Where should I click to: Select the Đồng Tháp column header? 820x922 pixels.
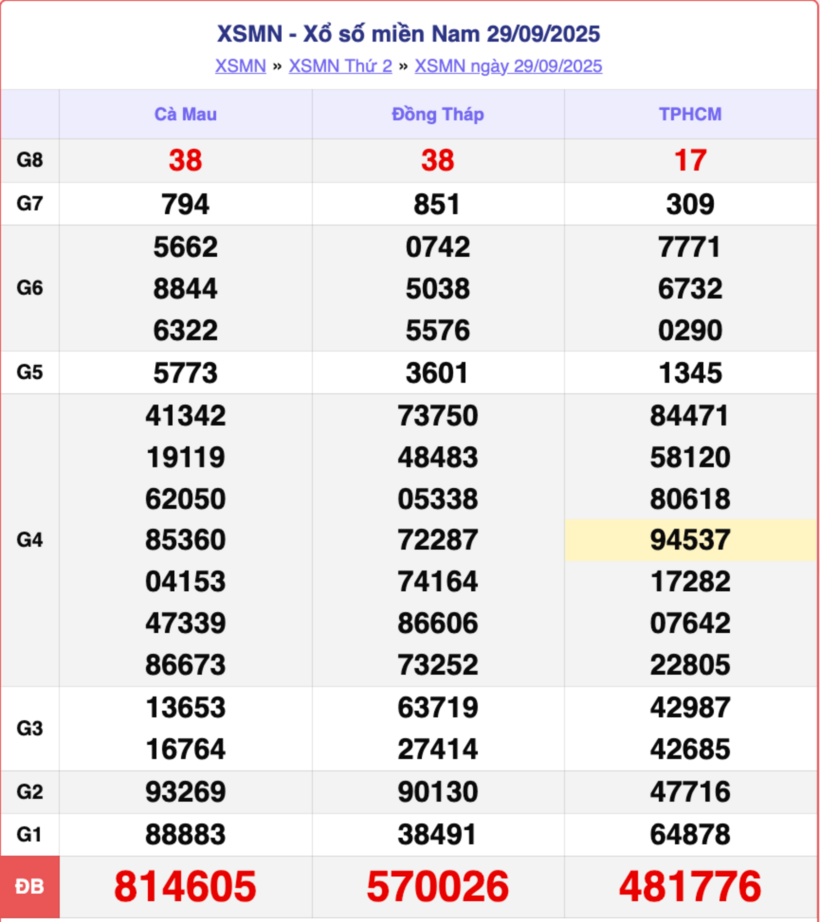pyautogui.click(x=437, y=114)
